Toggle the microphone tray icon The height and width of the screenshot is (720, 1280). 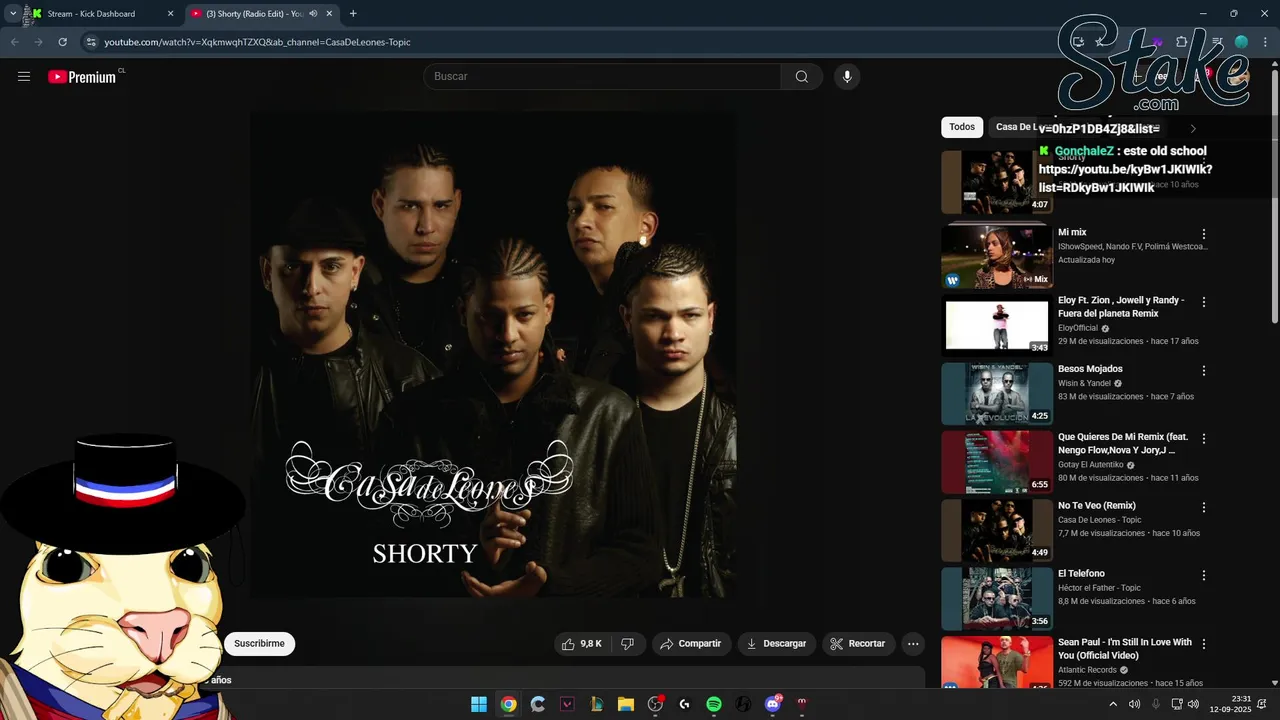1155,704
